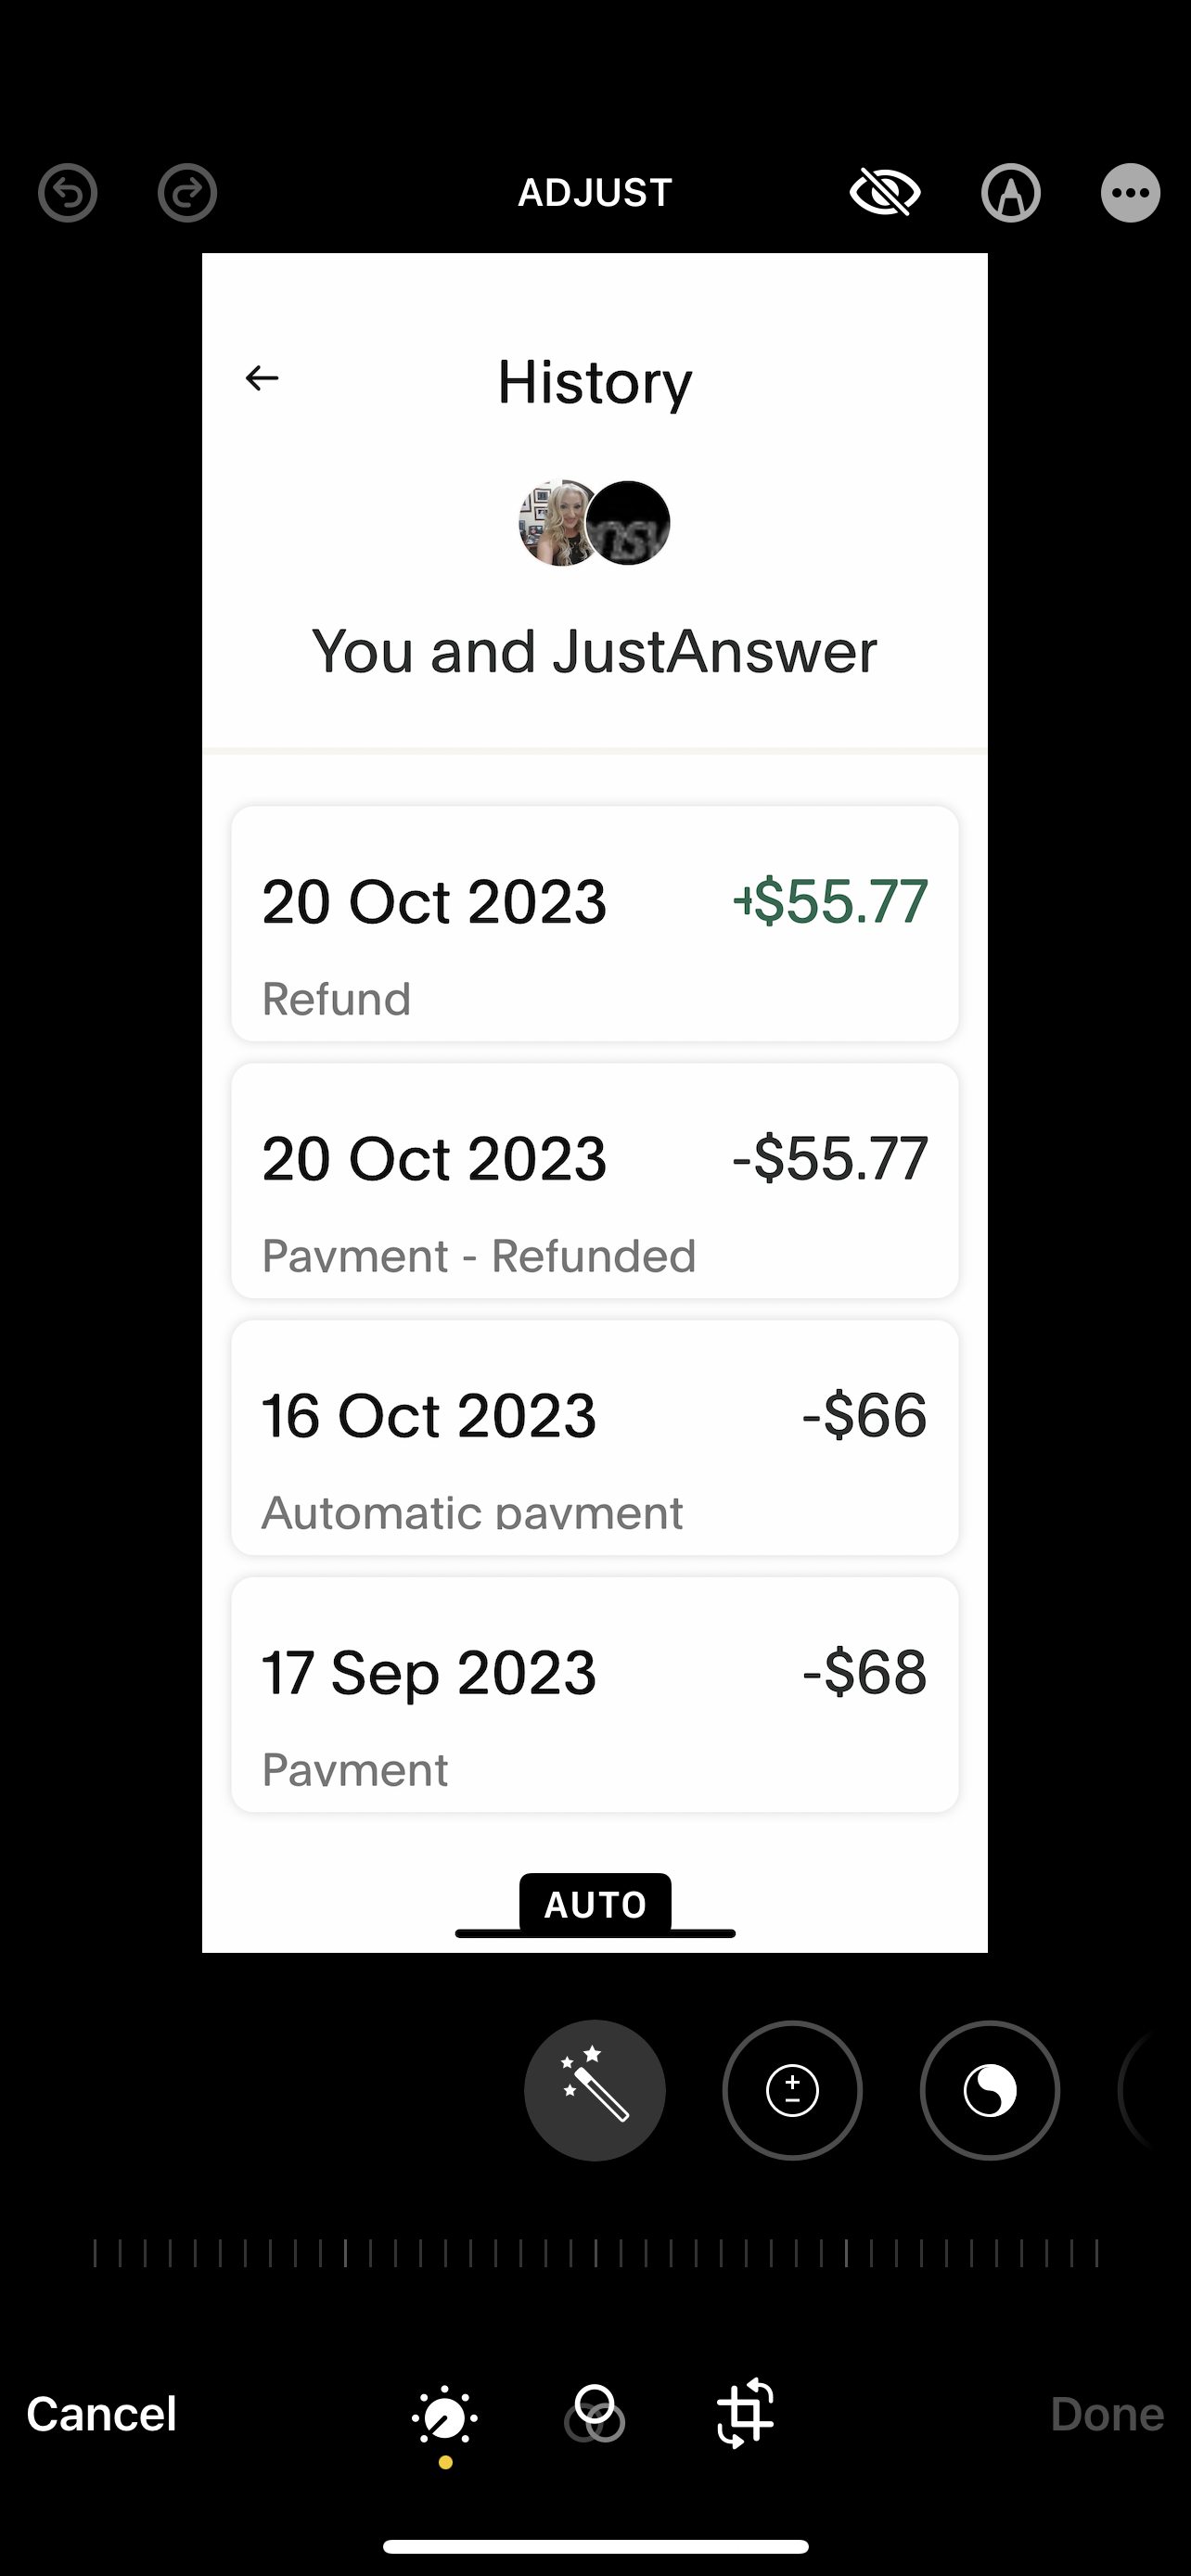This screenshot has height=2576, width=1191.
Task: Tap the redo arrow icon
Action: 187,192
